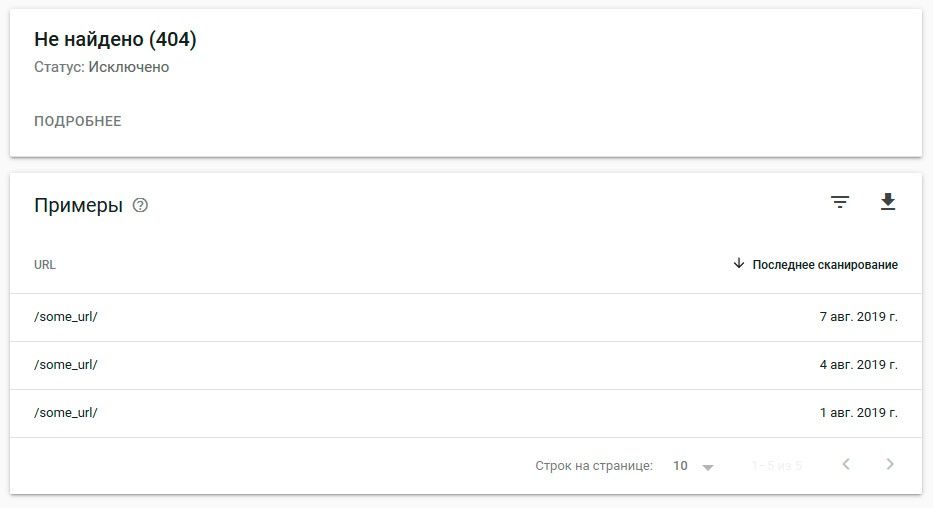This screenshot has width=933, height=508.
Task: Click the date 1 авг. 2019 г.
Action: click(x=858, y=413)
